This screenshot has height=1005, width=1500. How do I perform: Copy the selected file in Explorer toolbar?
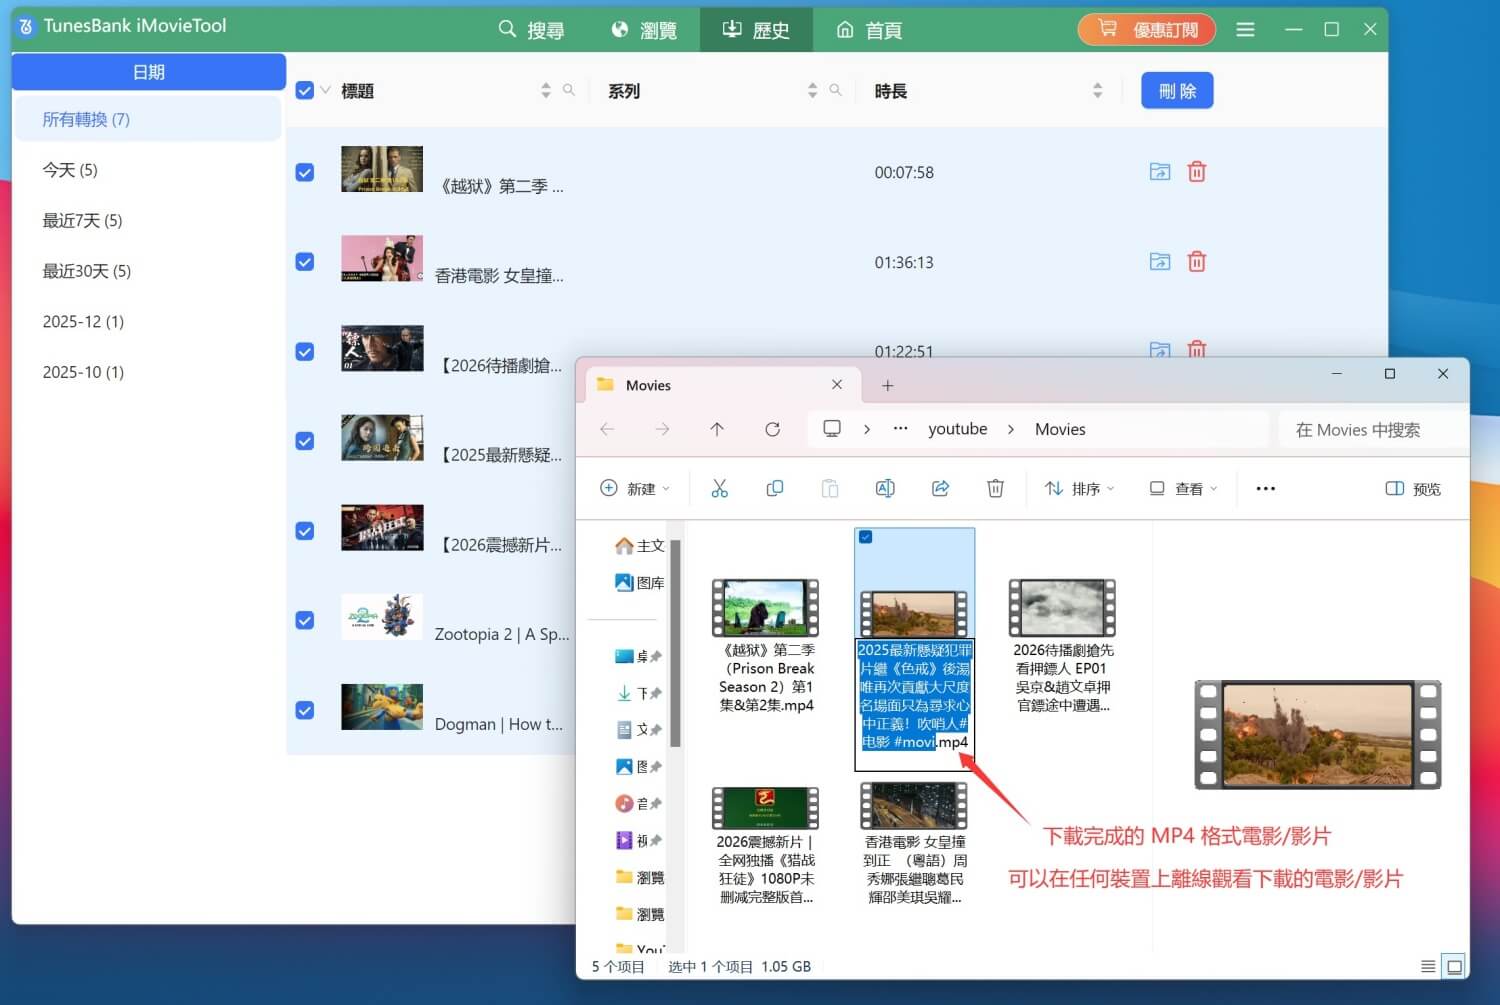tap(774, 488)
